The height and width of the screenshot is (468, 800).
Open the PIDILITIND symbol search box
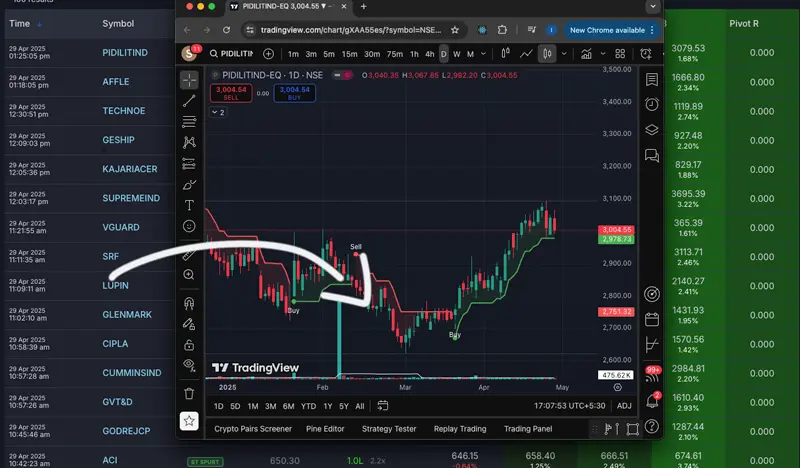(x=231, y=54)
